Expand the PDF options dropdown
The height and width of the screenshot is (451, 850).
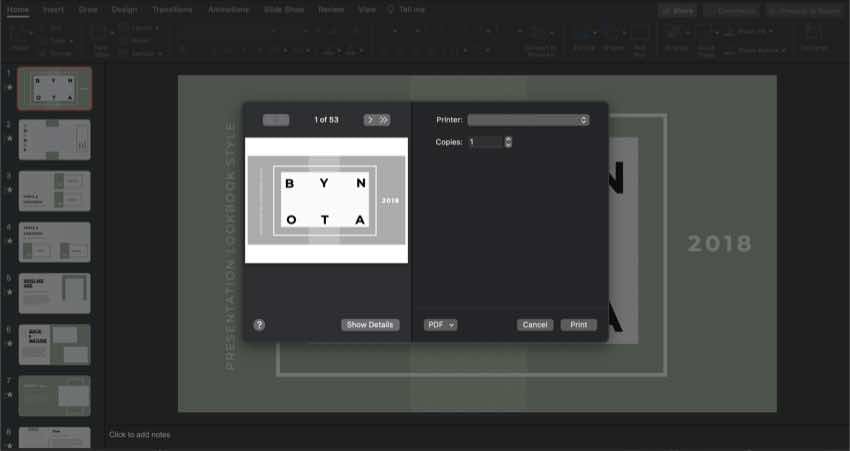(x=440, y=325)
